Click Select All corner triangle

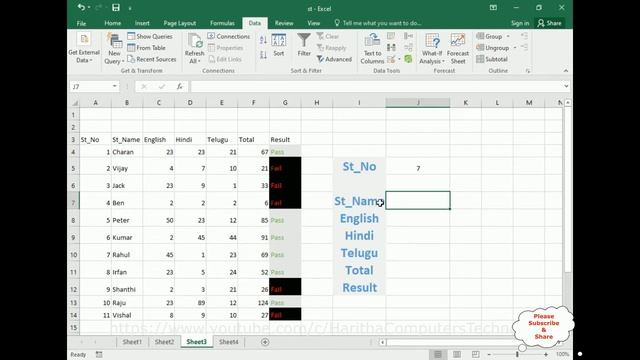point(74,103)
